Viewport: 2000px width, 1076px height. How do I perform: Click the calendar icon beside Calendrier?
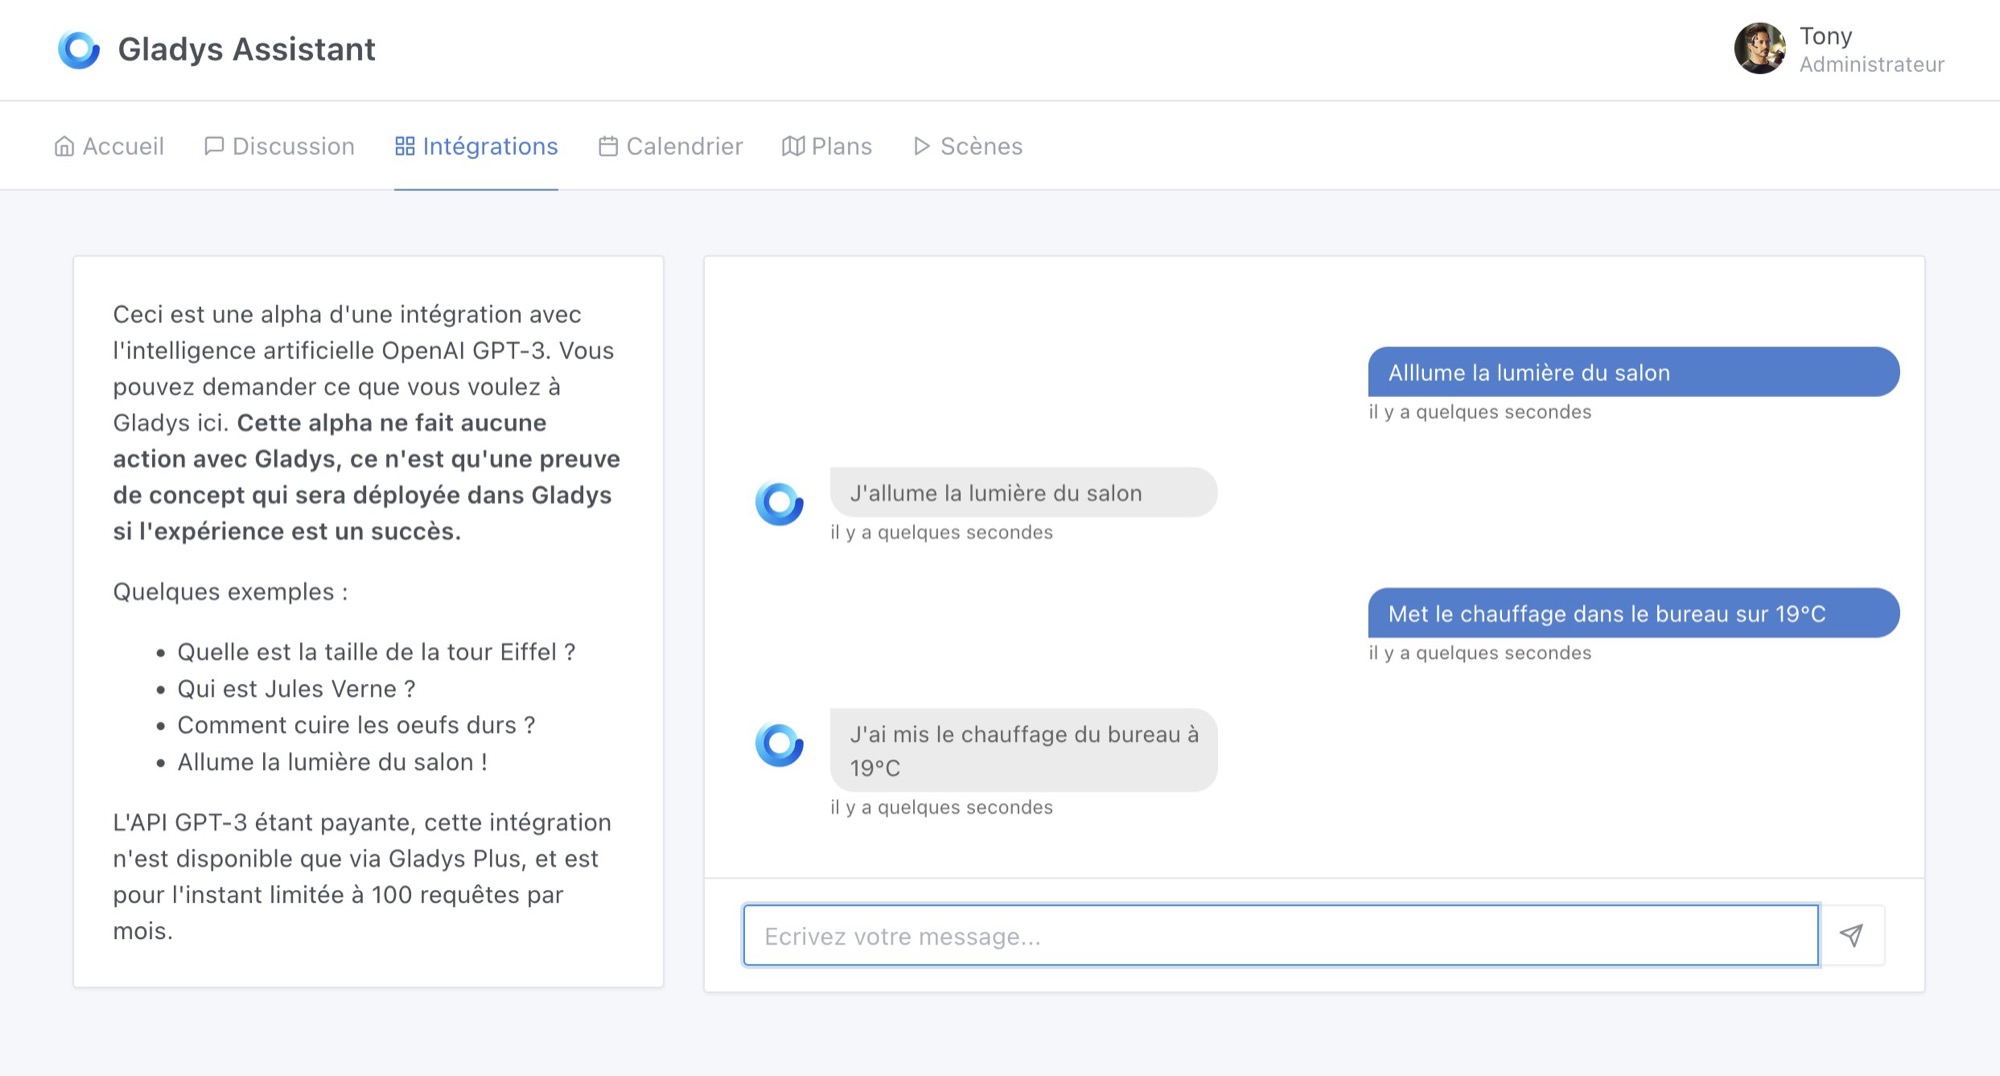pyautogui.click(x=608, y=147)
